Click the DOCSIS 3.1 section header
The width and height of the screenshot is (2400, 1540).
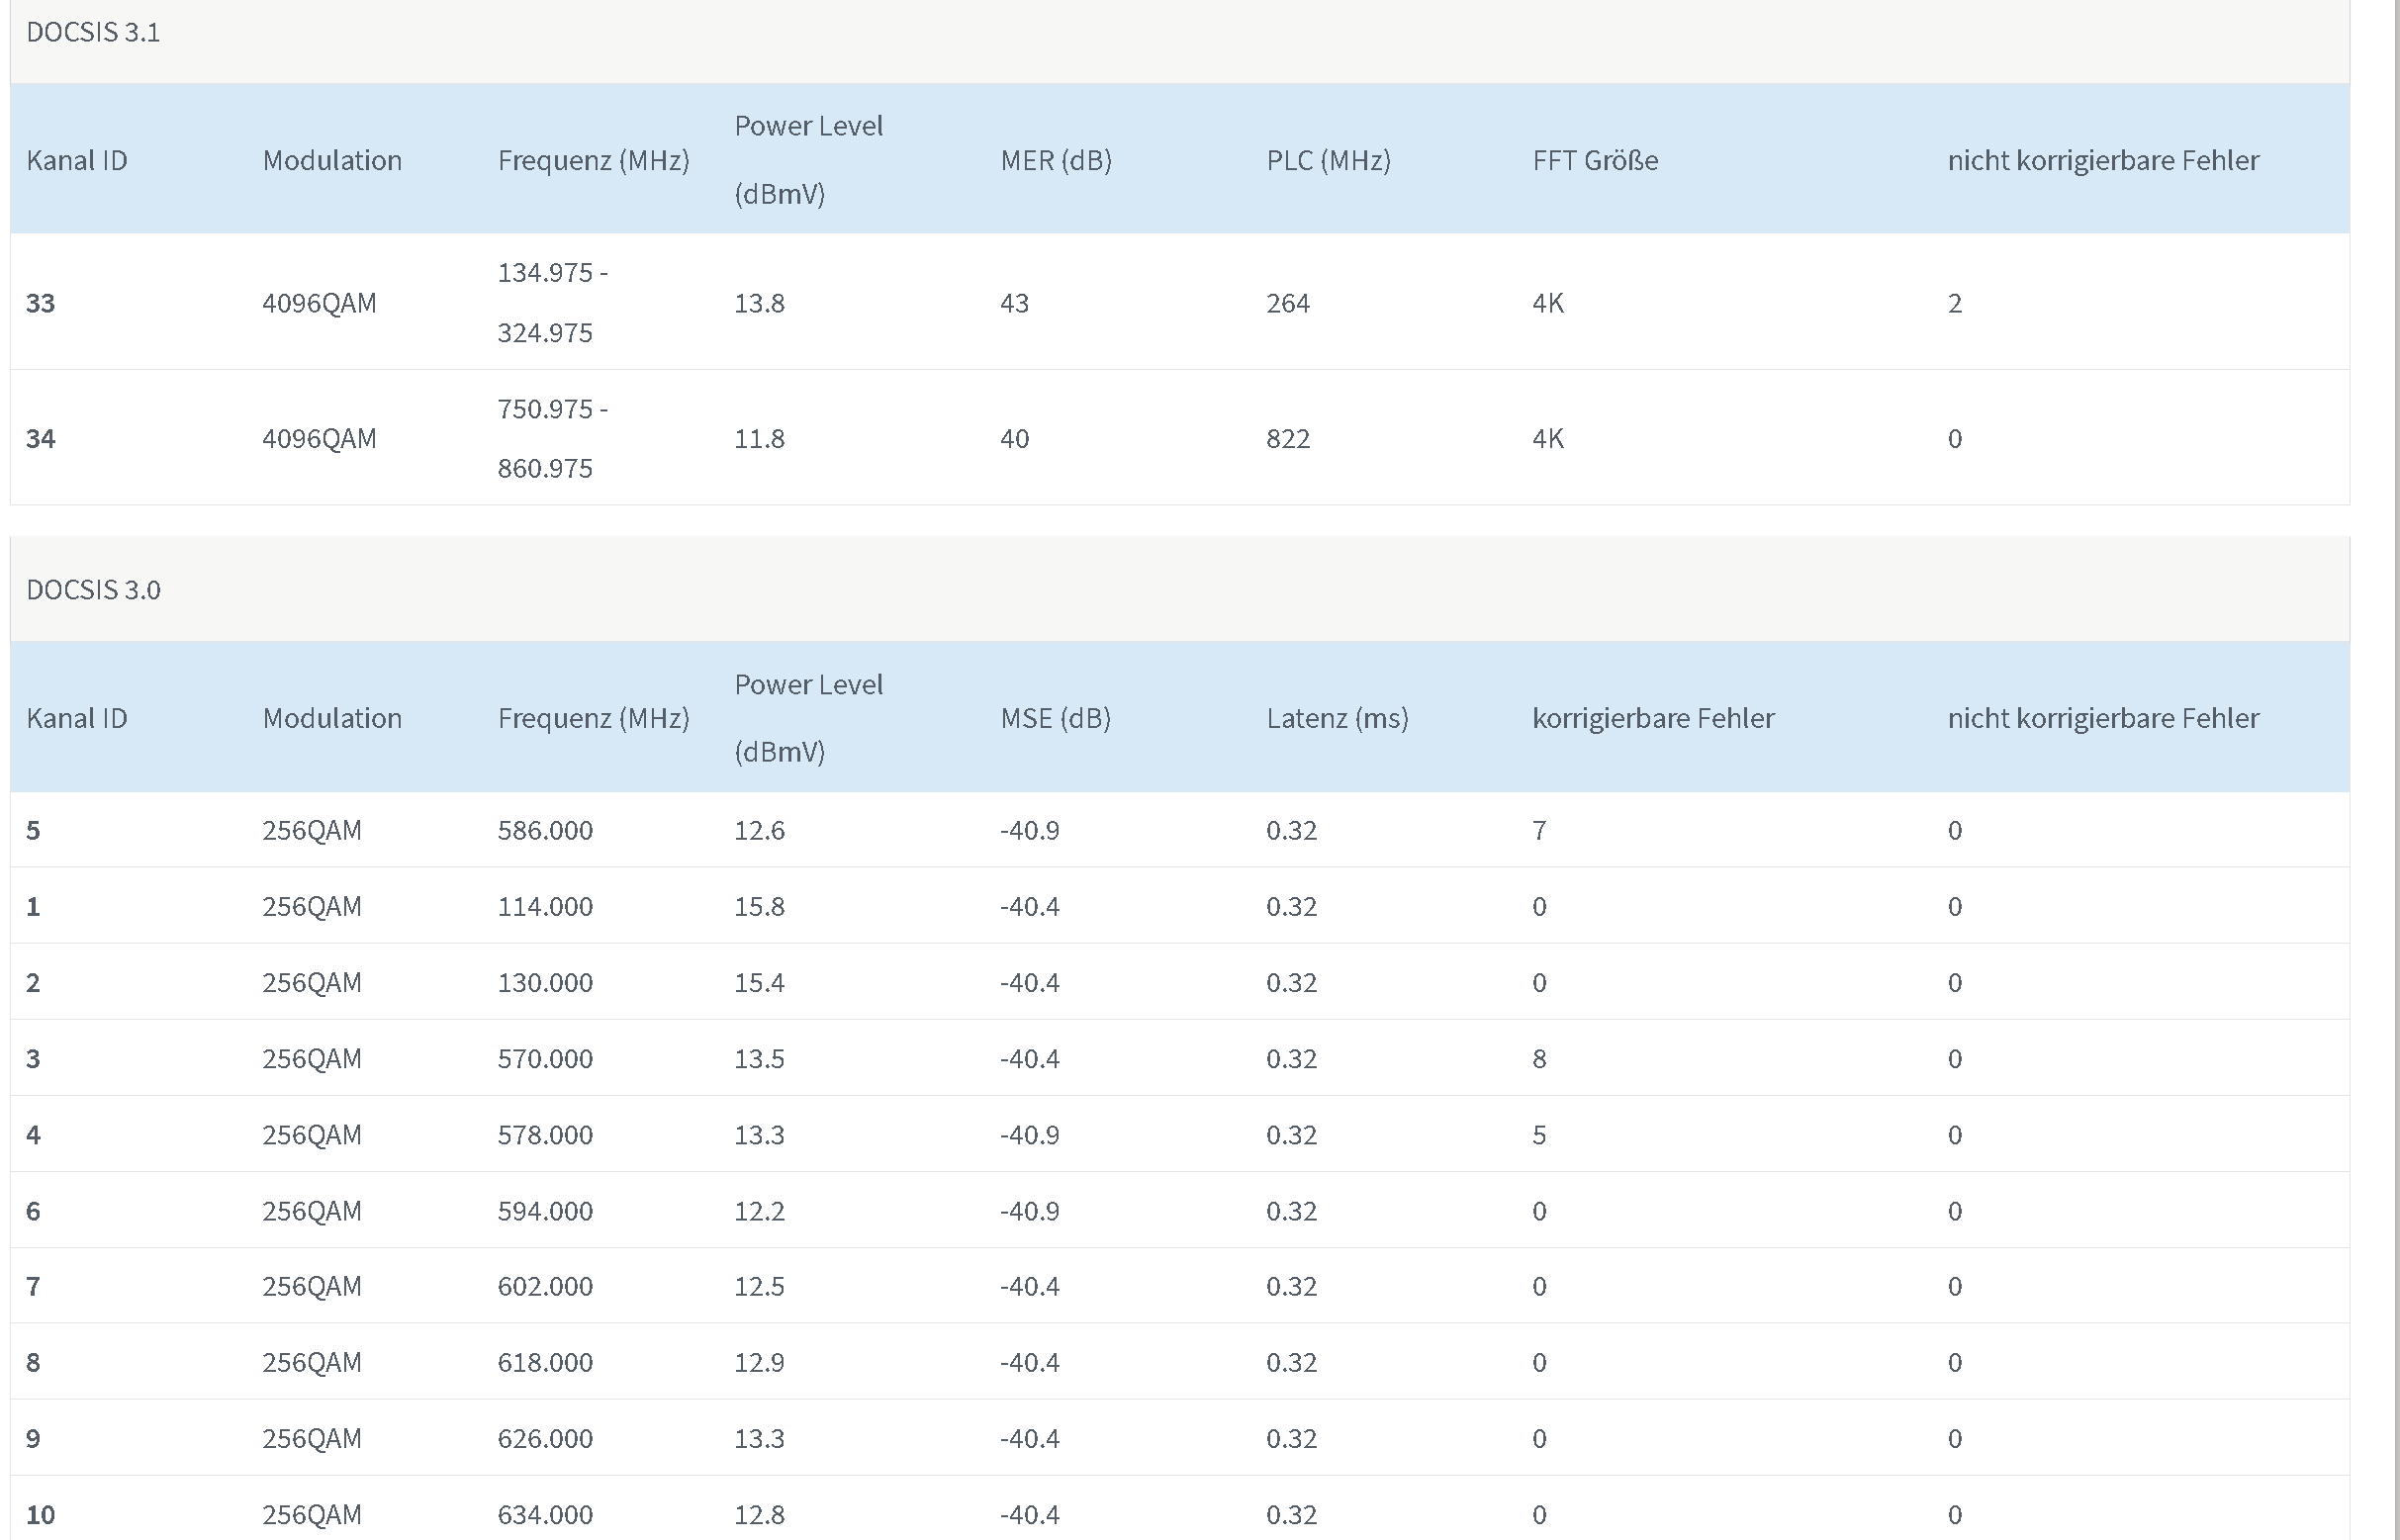coord(93,32)
